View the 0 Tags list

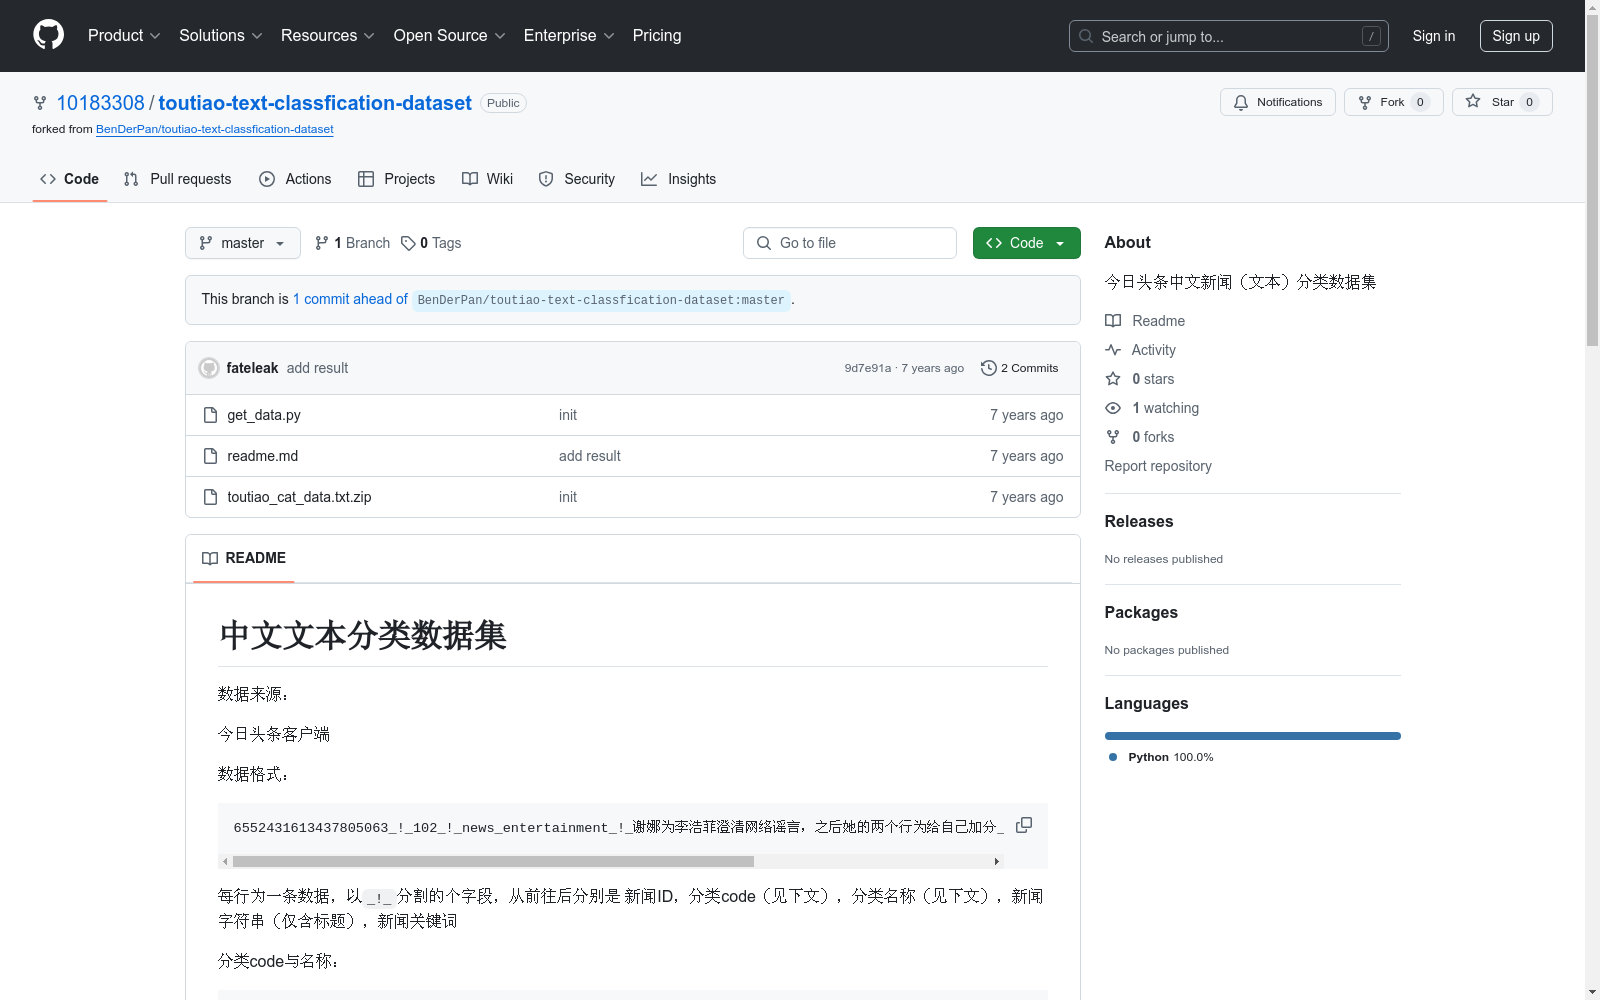point(431,243)
